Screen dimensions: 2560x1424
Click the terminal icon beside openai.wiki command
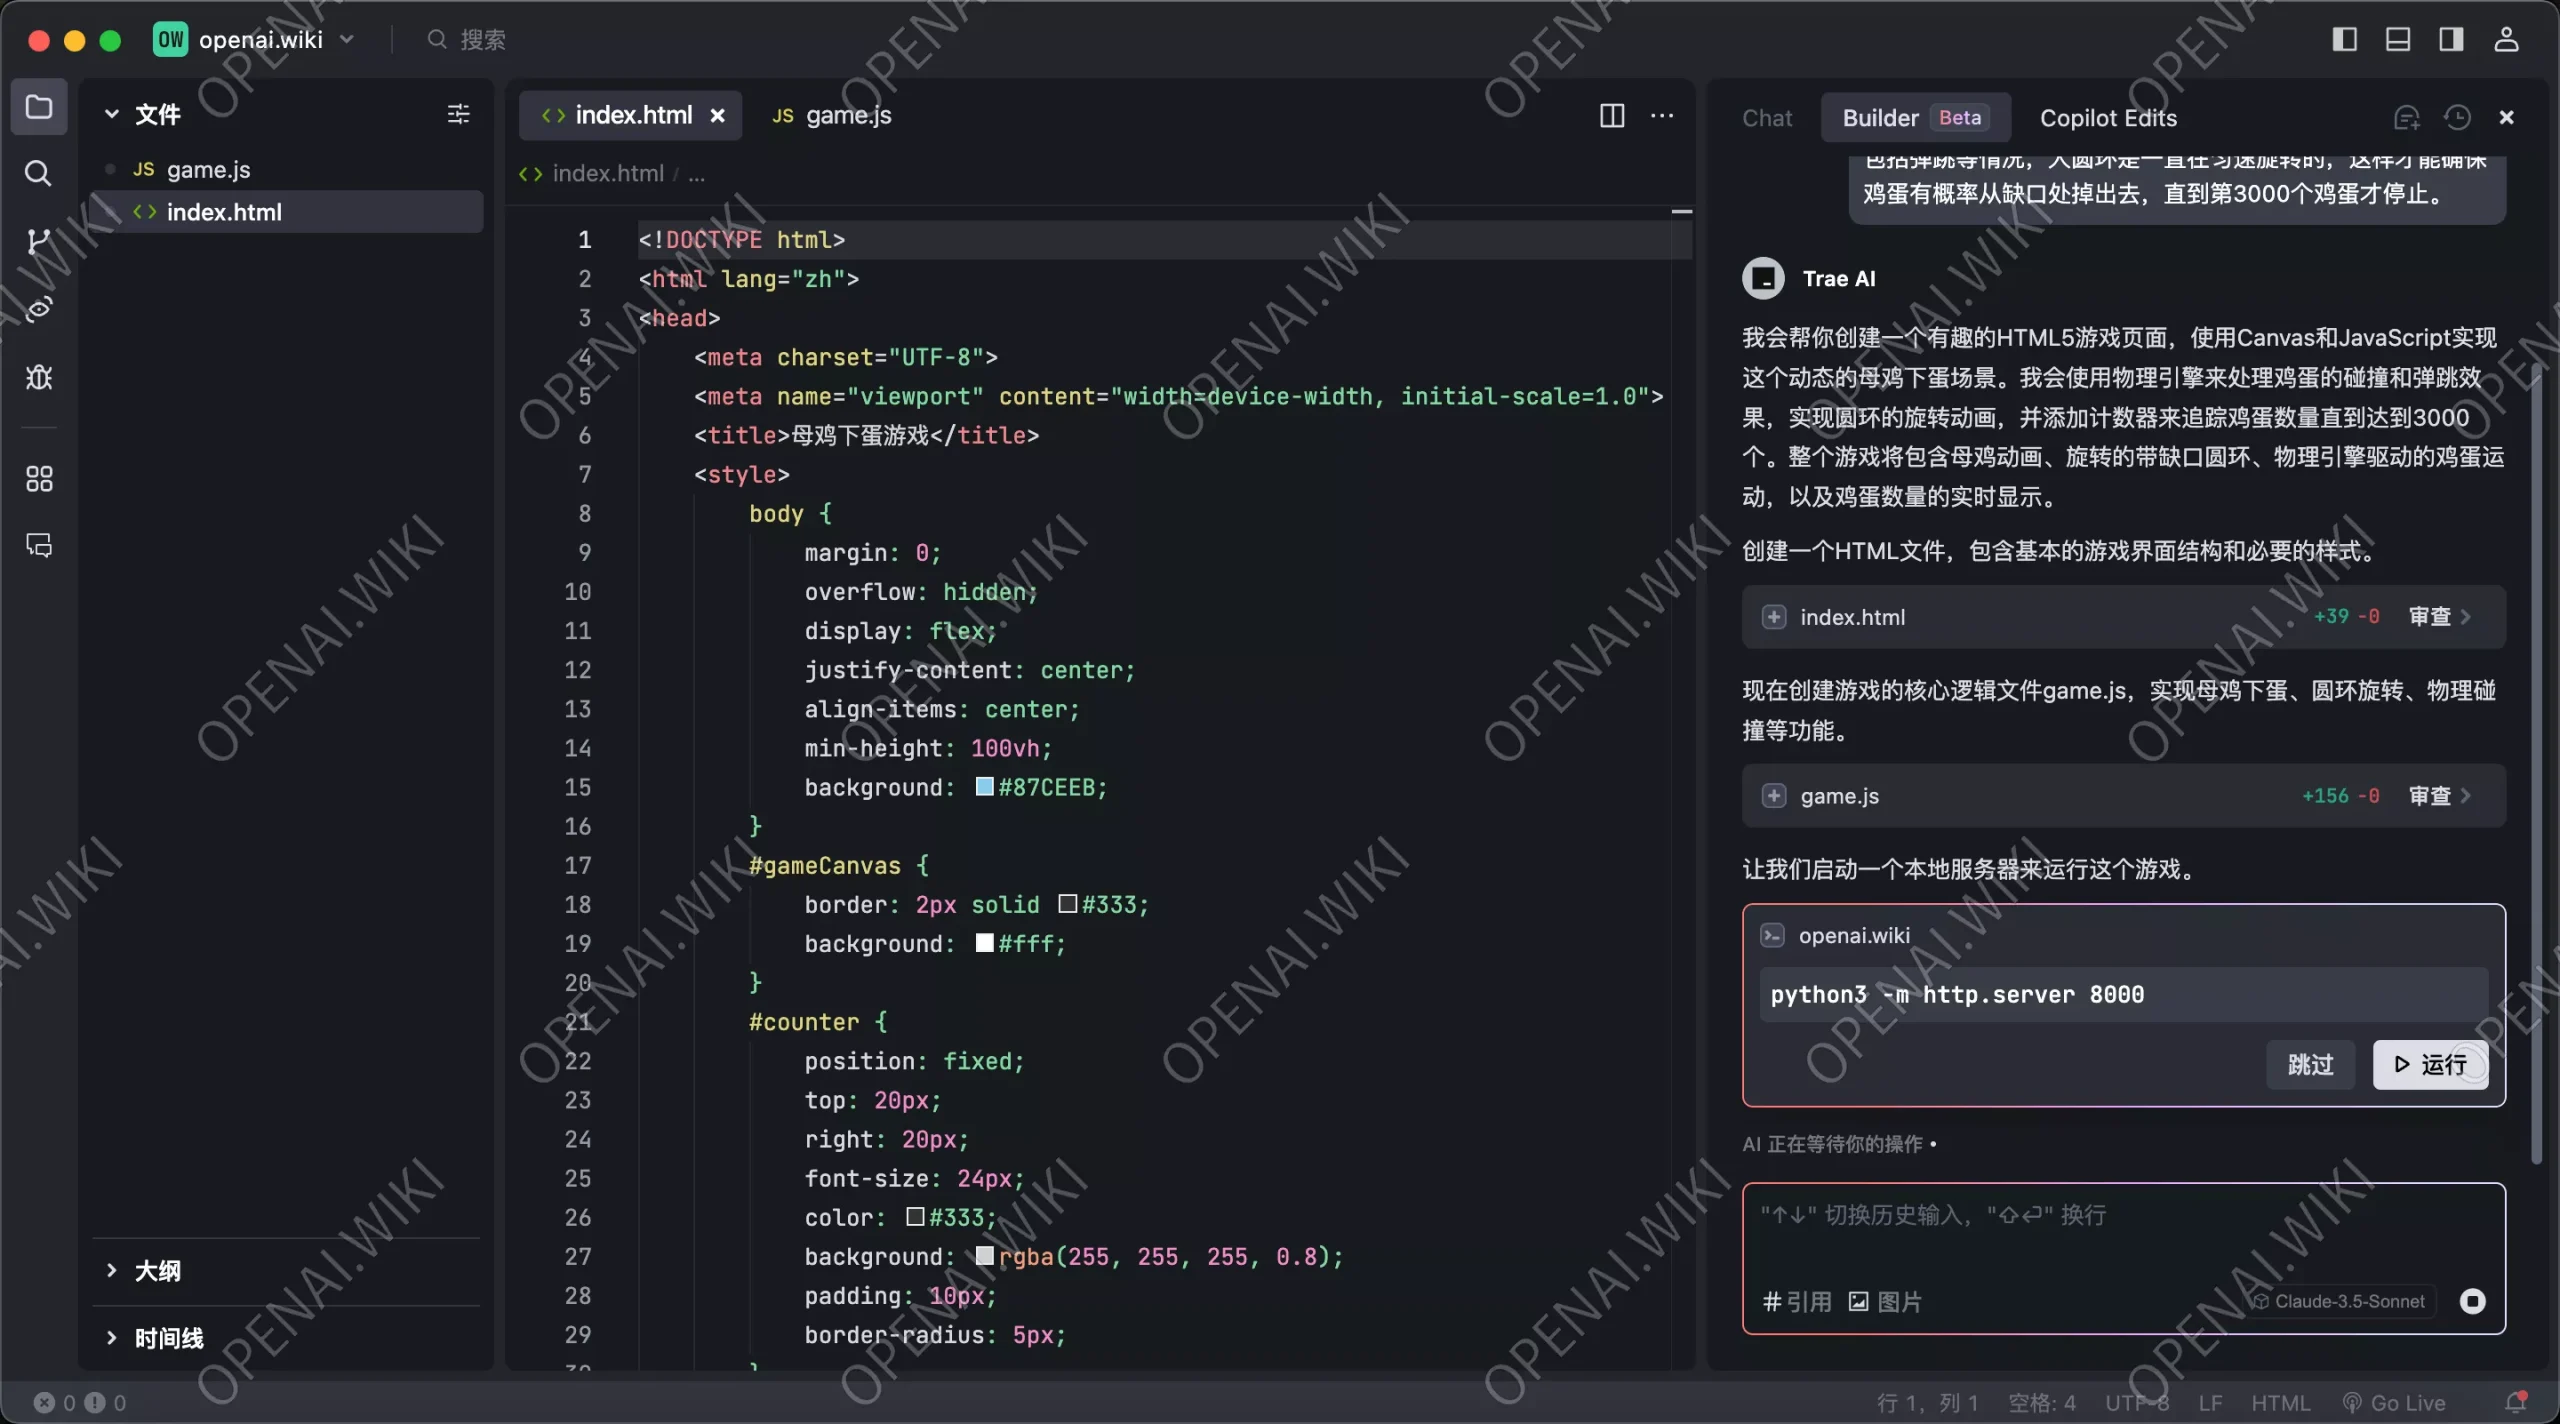[1772, 935]
